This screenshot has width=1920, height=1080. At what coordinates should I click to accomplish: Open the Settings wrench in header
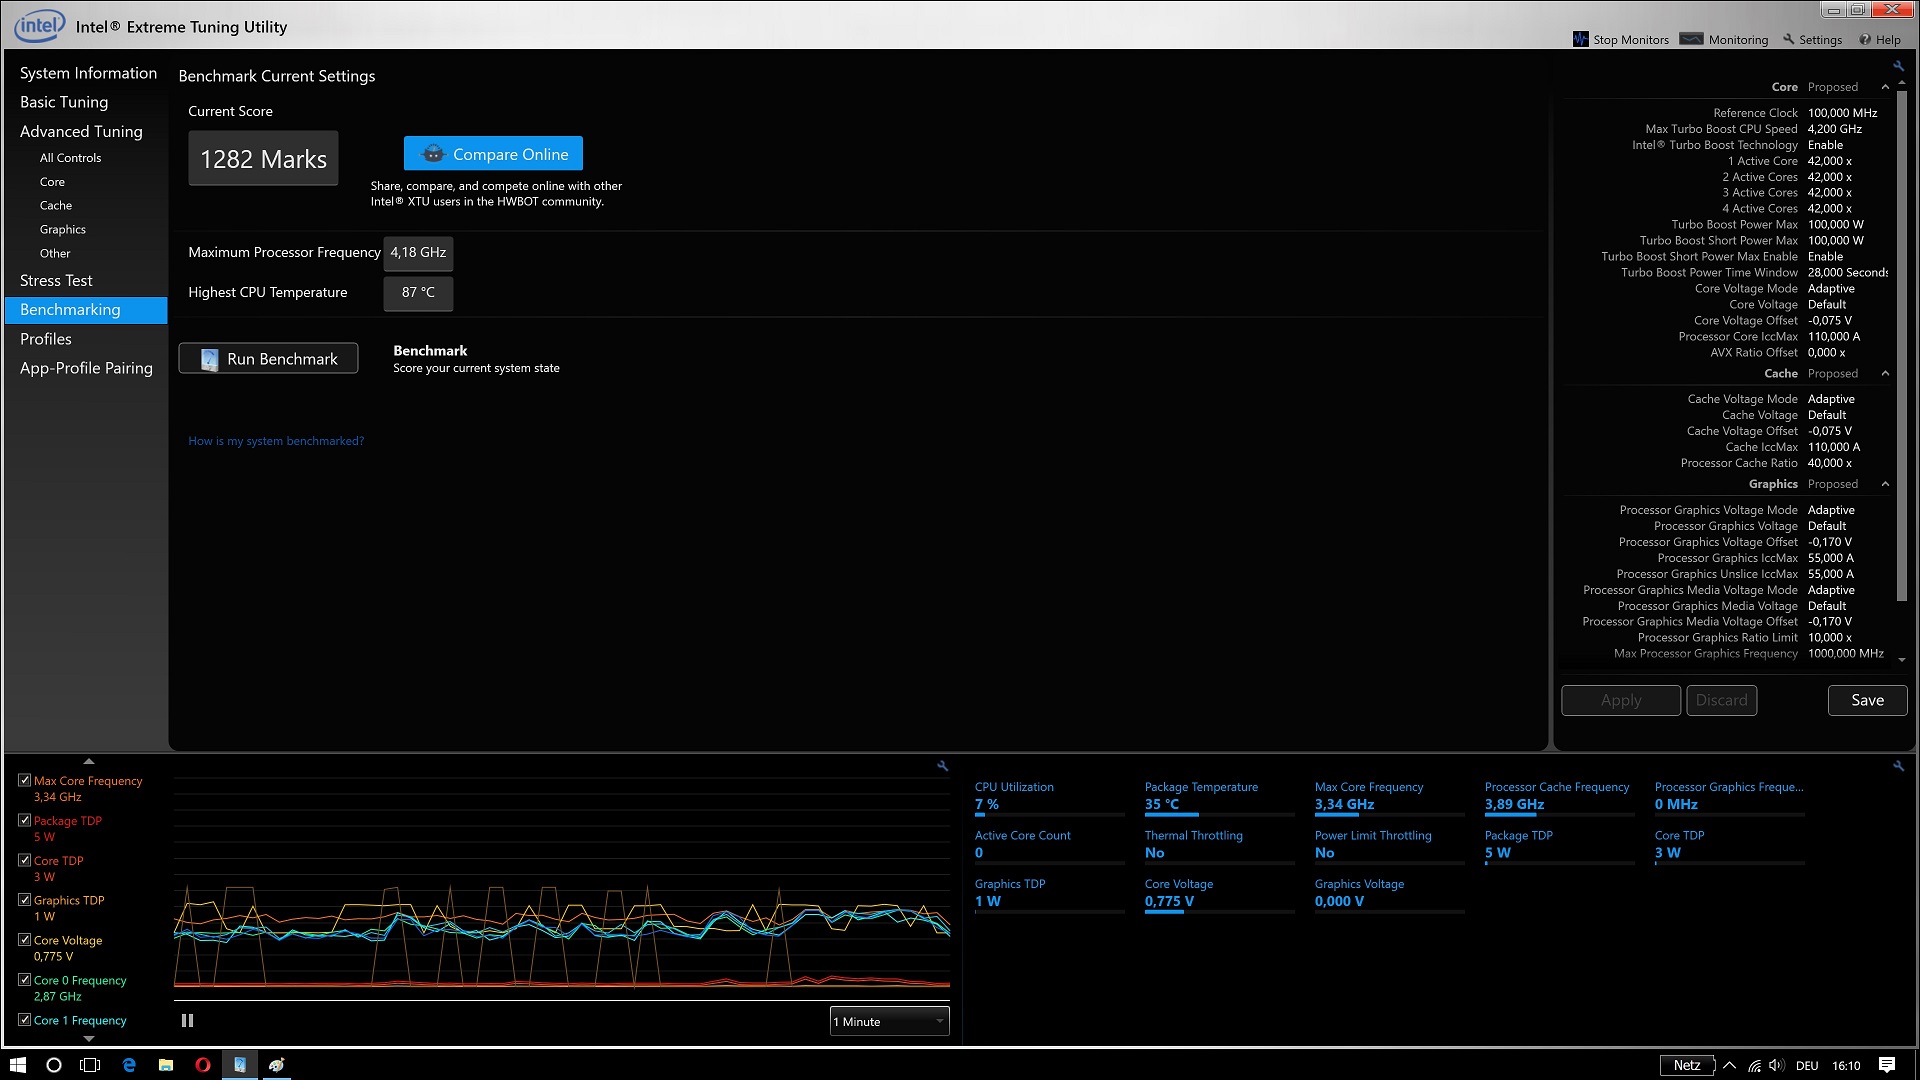click(x=1789, y=39)
